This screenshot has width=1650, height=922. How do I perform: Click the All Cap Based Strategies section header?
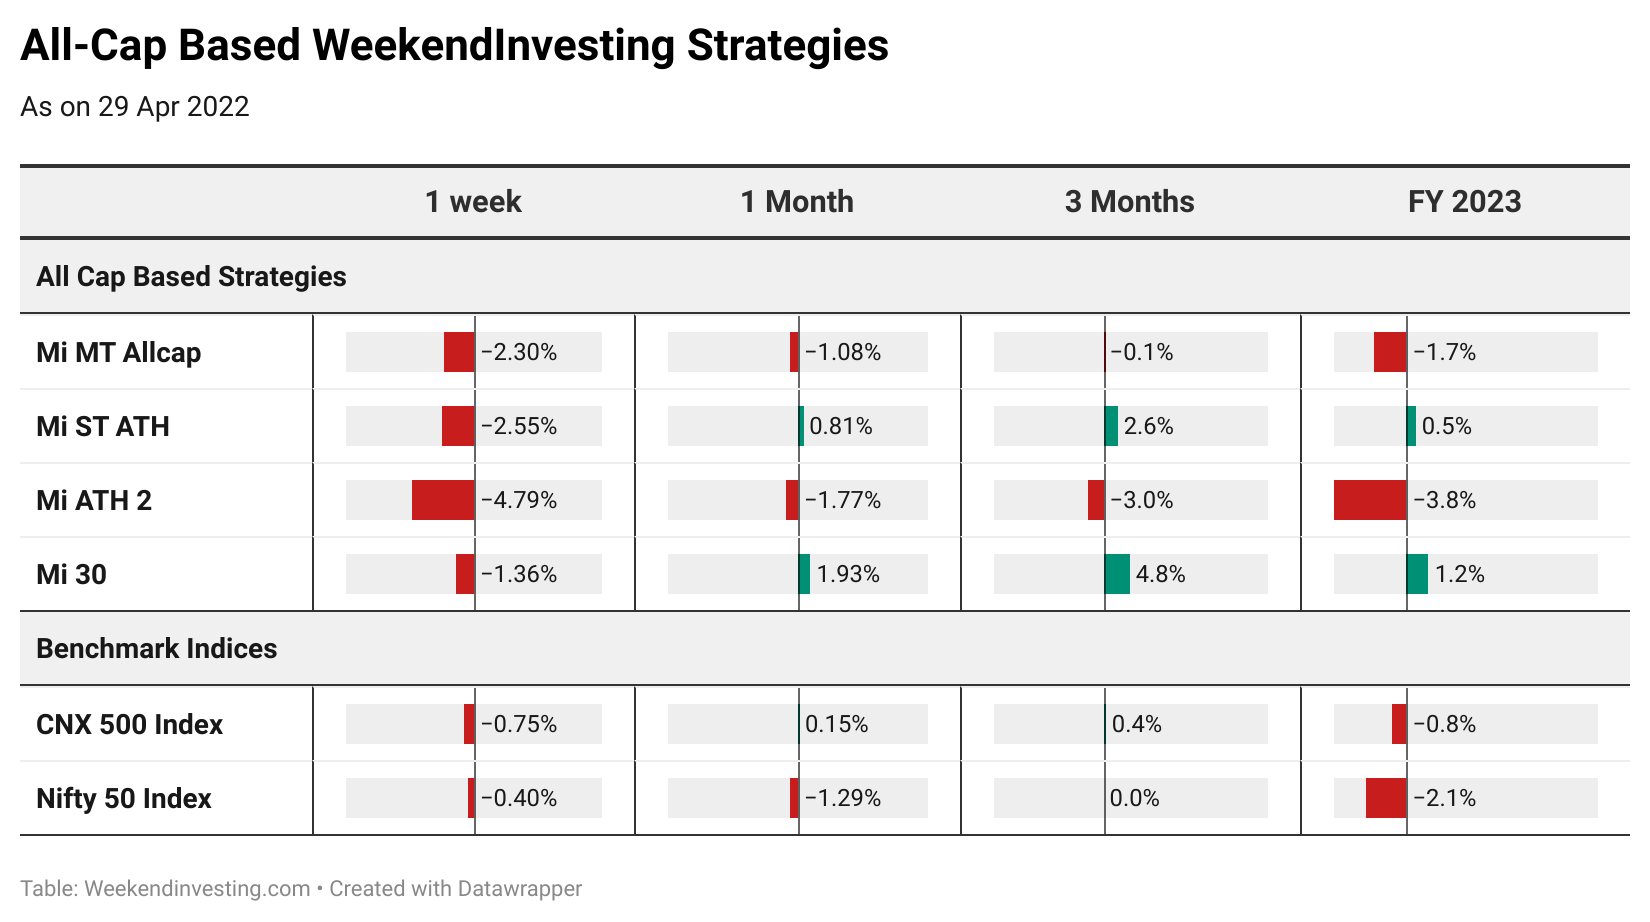191,277
